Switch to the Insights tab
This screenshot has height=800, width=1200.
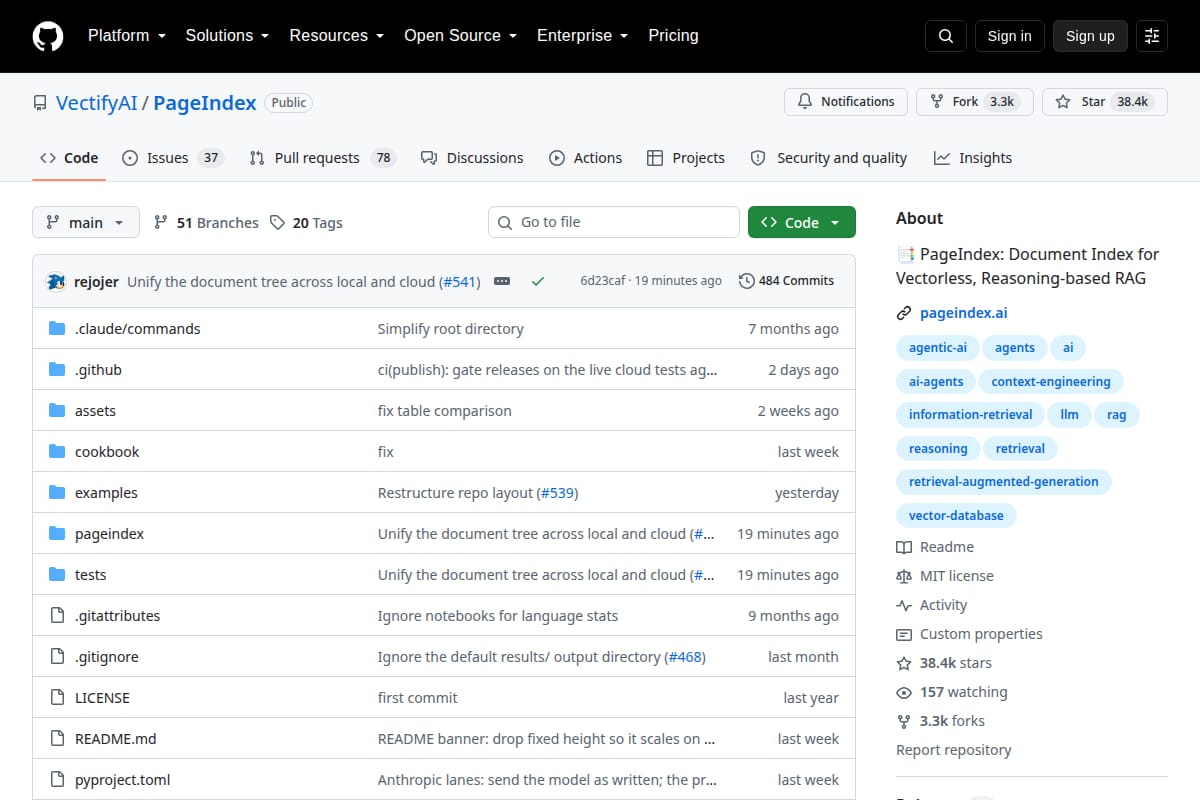(x=973, y=158)
